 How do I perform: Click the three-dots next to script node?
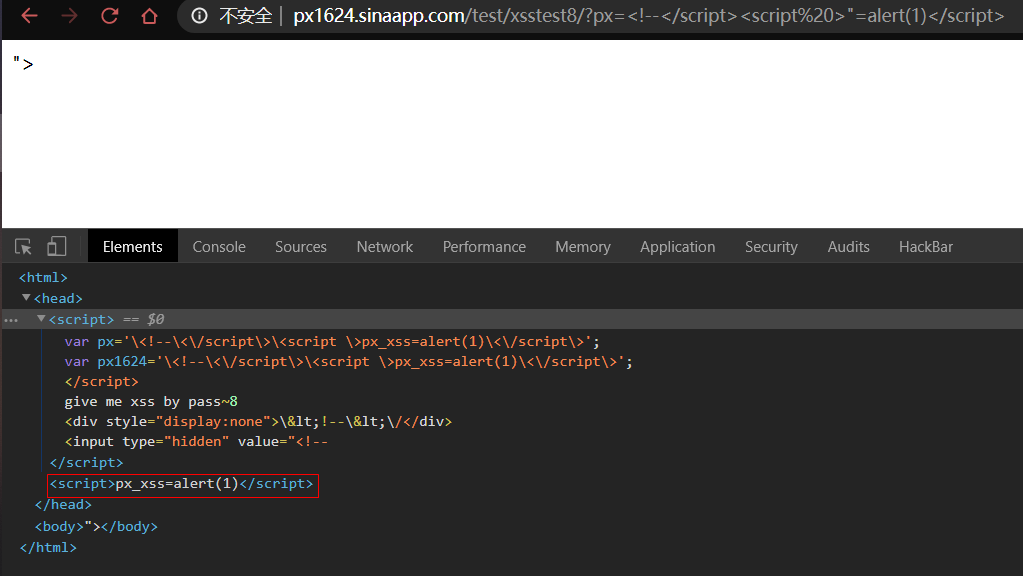pyautogui.click(x=11, y=320)
